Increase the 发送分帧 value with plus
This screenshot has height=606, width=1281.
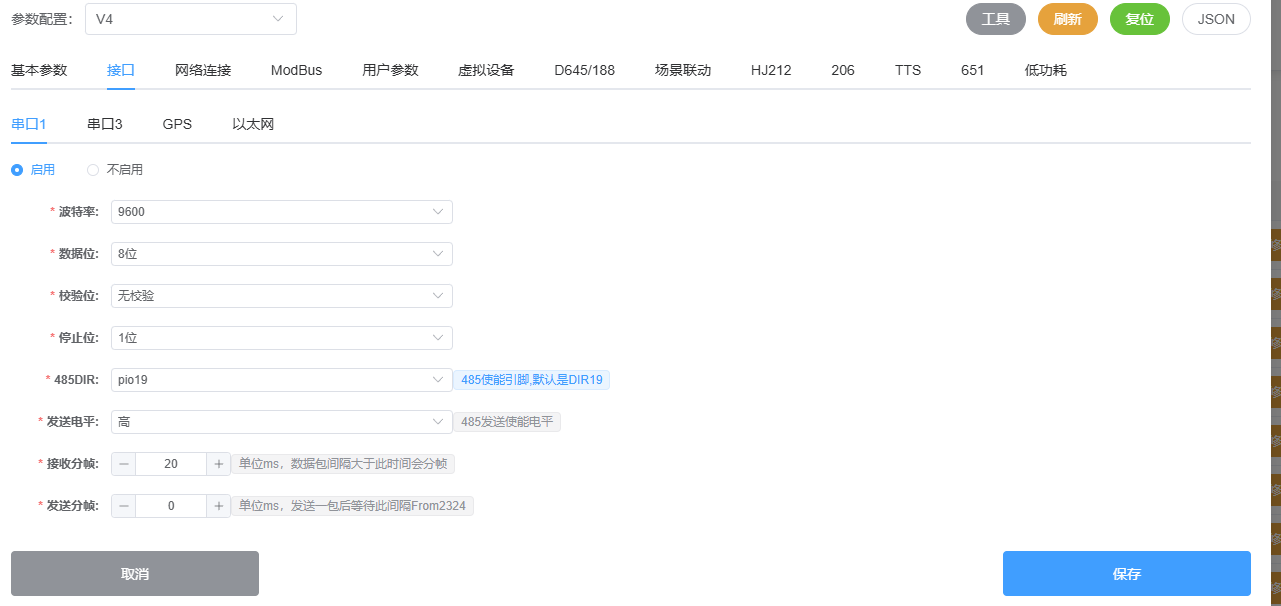click(219, 506)
